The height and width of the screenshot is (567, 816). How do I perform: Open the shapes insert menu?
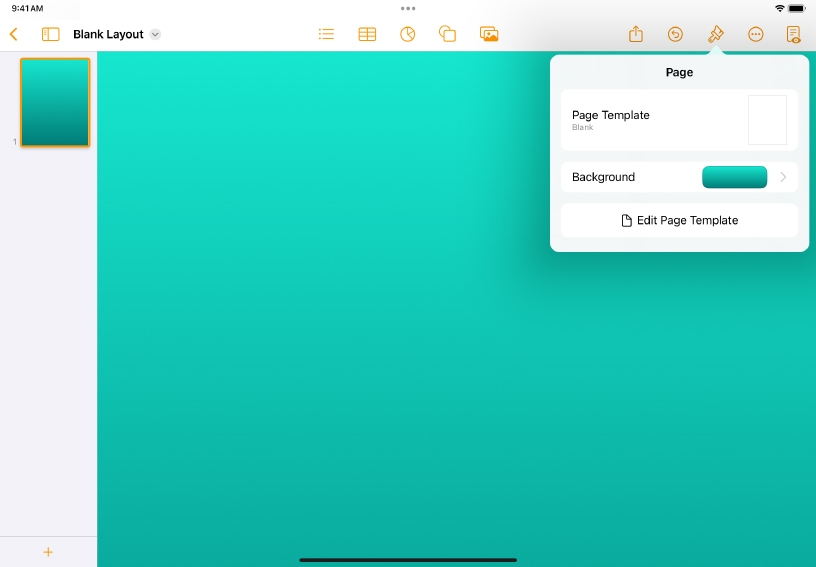448,34
